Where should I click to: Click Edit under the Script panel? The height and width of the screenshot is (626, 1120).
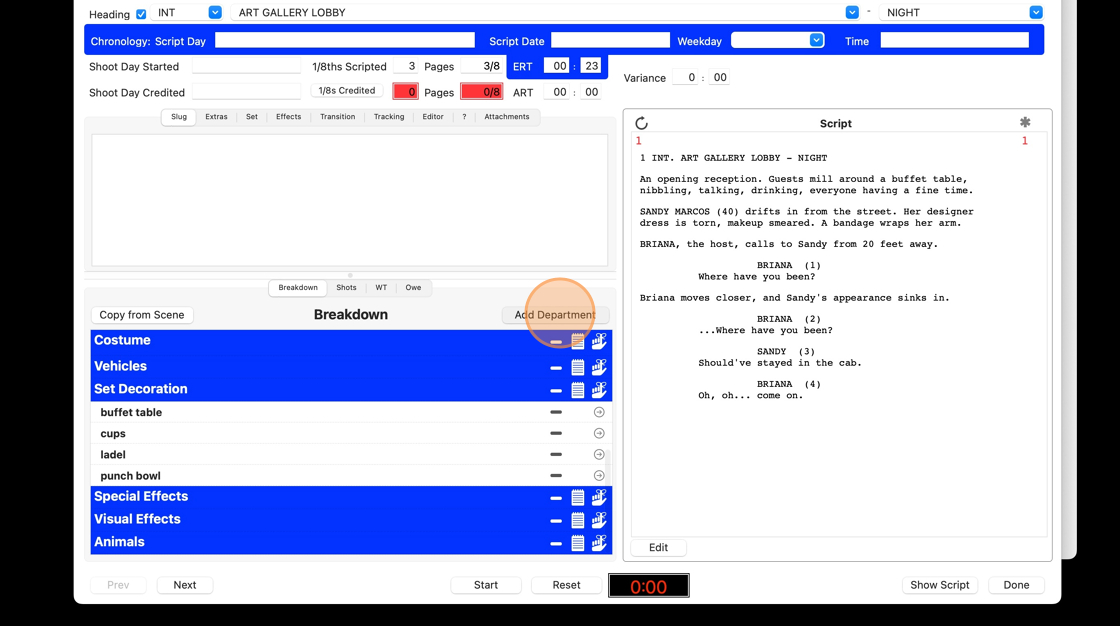click(659, 547)
